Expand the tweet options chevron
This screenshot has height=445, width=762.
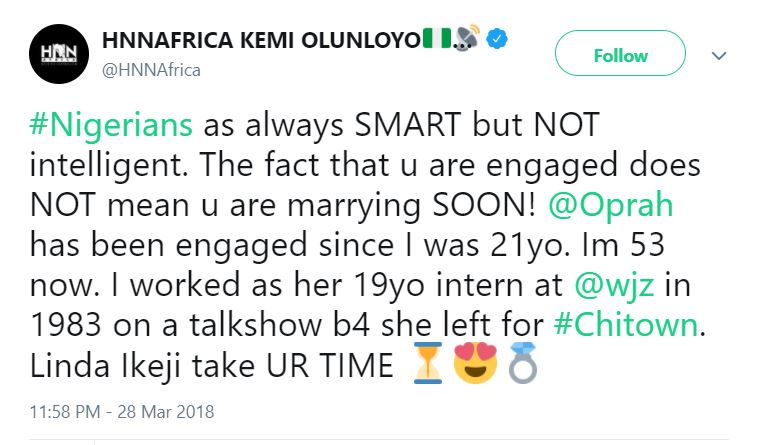click(x=719, y=56)
